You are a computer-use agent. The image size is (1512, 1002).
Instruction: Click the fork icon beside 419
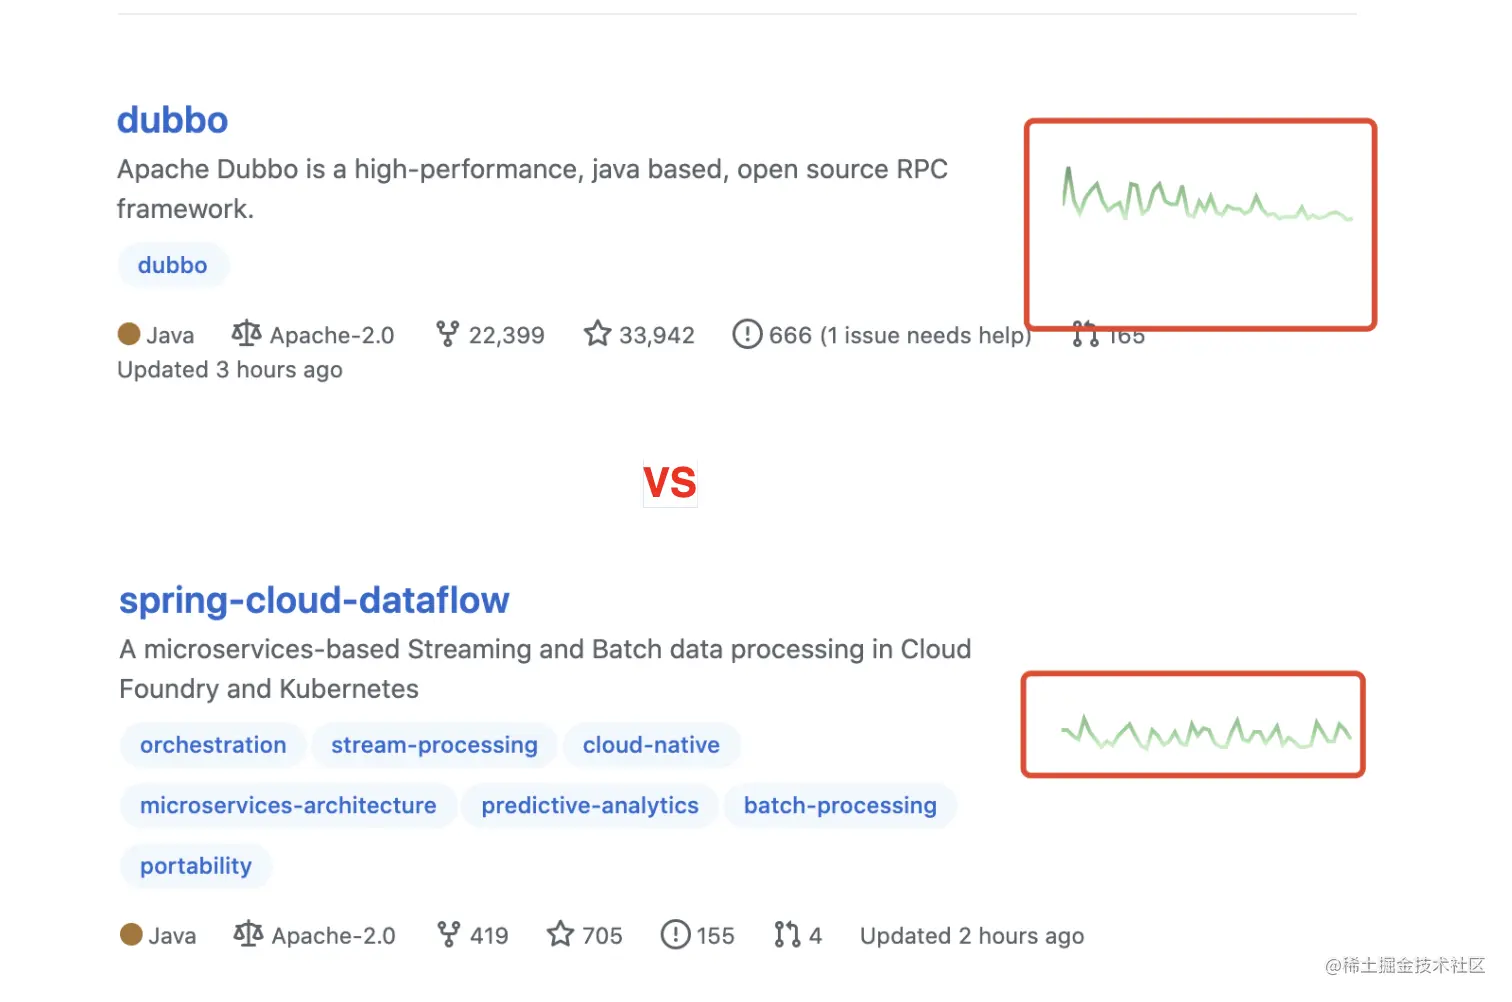[x=450, y=934]
